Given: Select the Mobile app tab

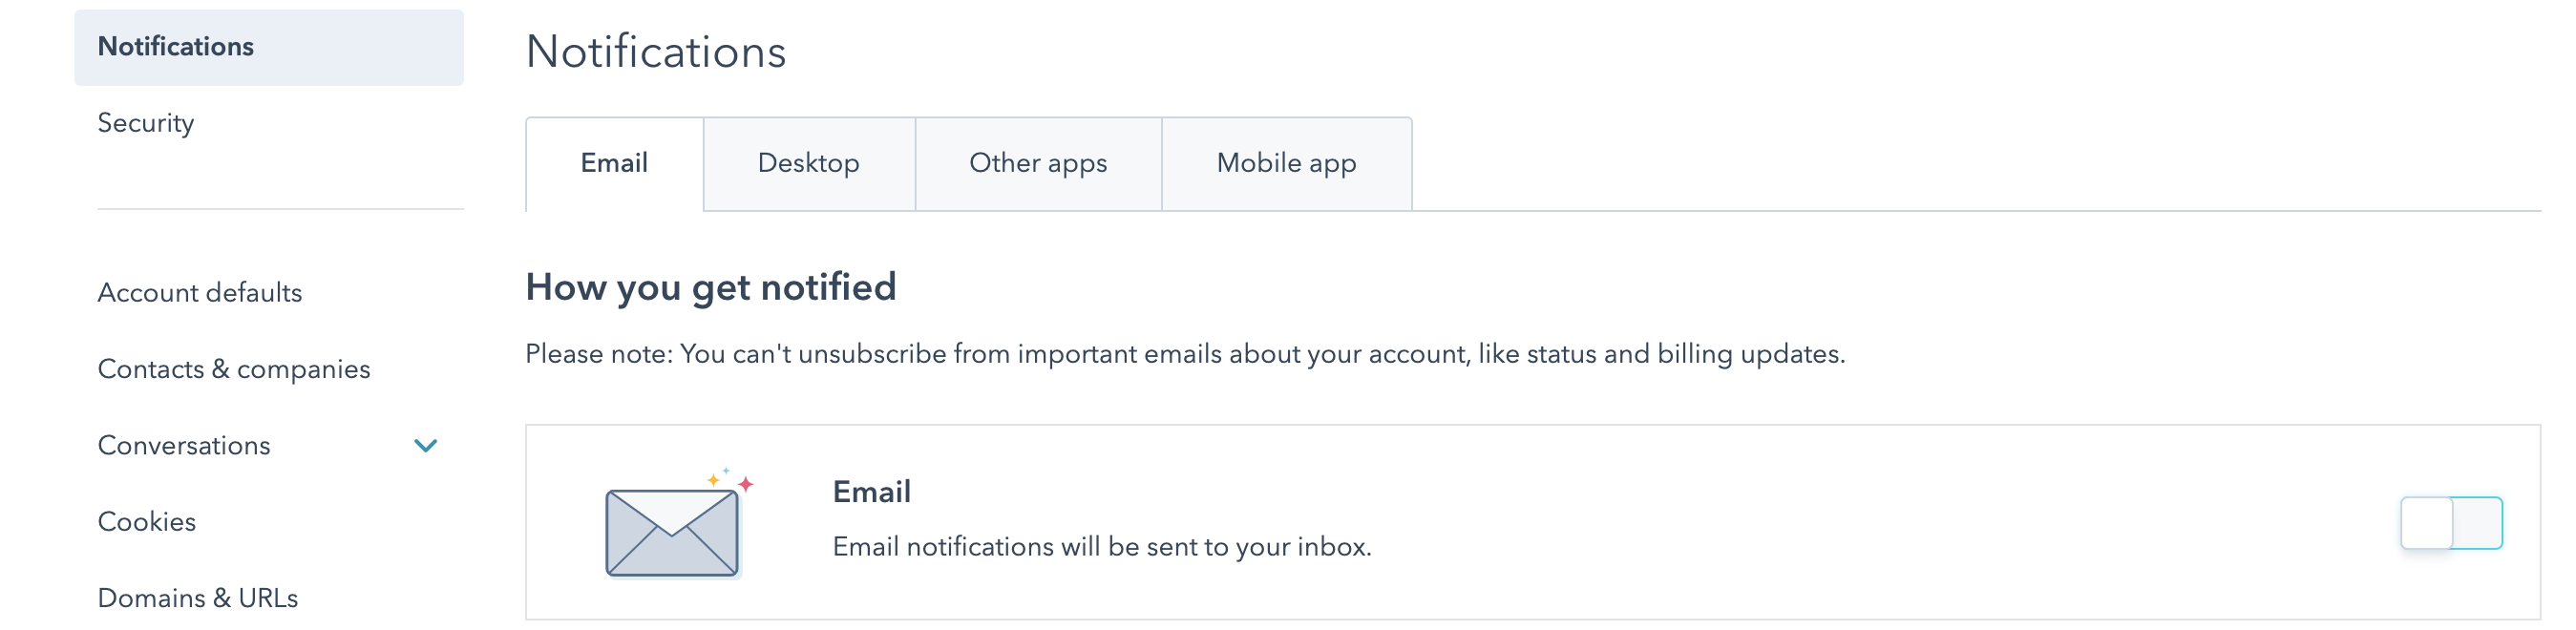Looking at the screenshot, I should tap(1285, 164).
